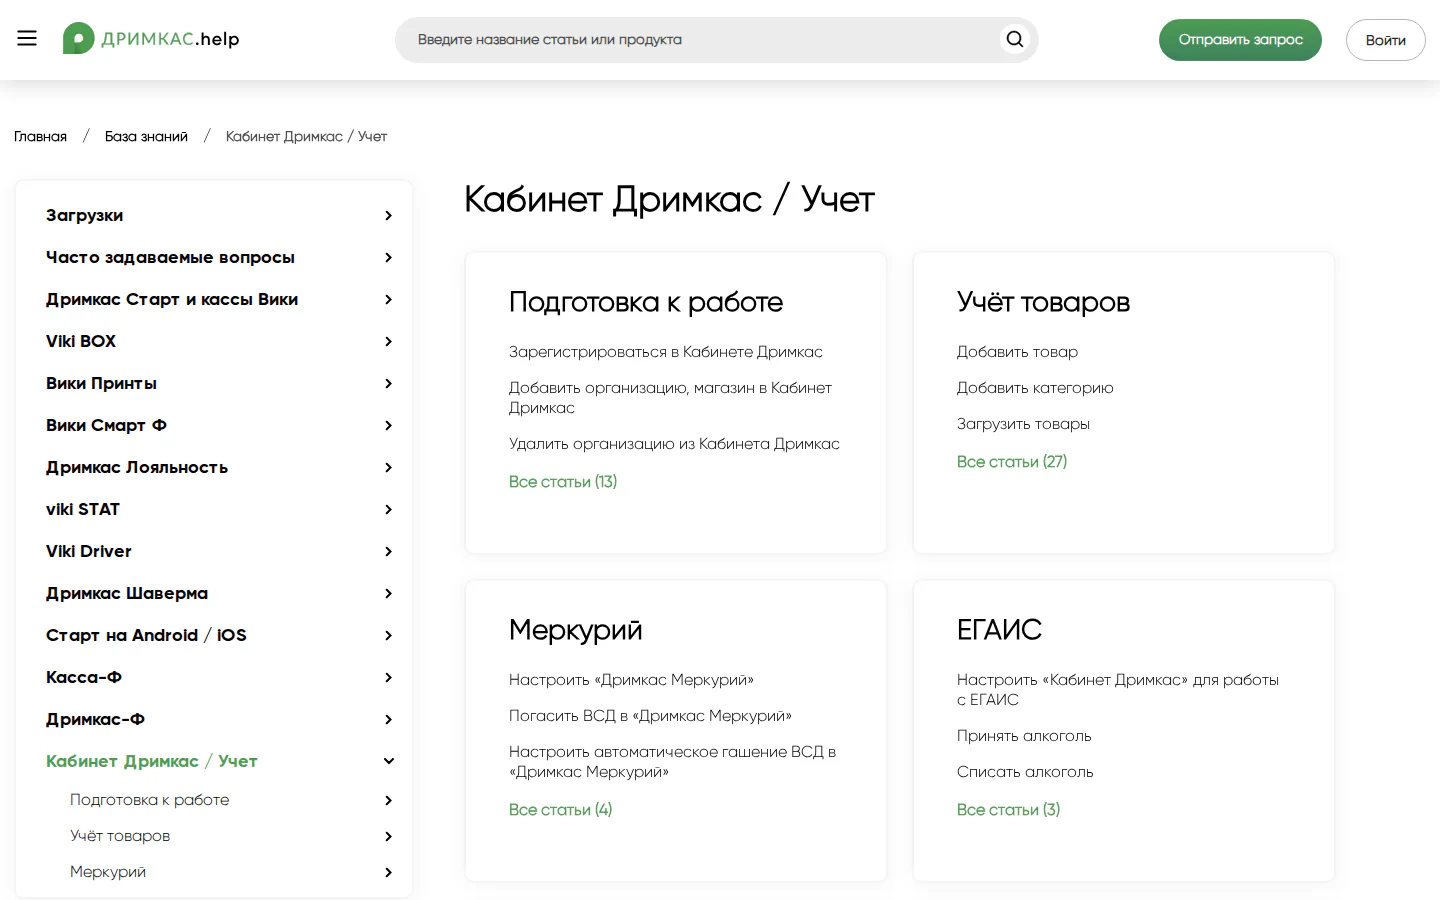Open Часто задаваемые вопросы sidebar item
The width and height of the screenshot is (1440, 900).
(x=170, y=257)
